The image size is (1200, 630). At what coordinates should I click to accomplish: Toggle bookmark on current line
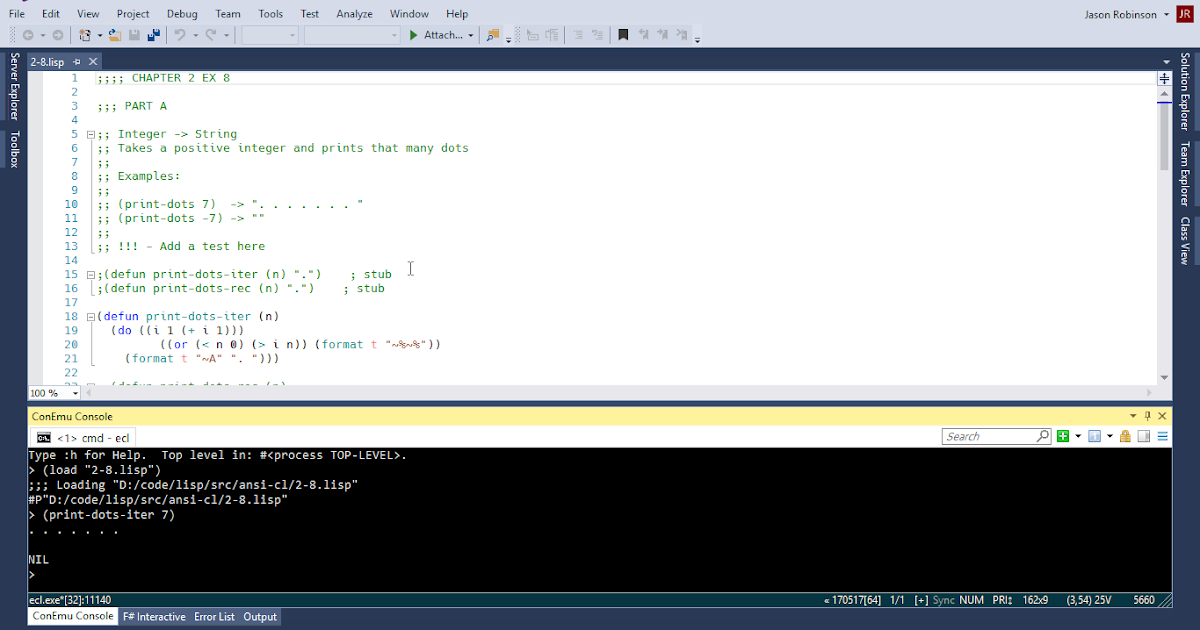coord(623,35)
